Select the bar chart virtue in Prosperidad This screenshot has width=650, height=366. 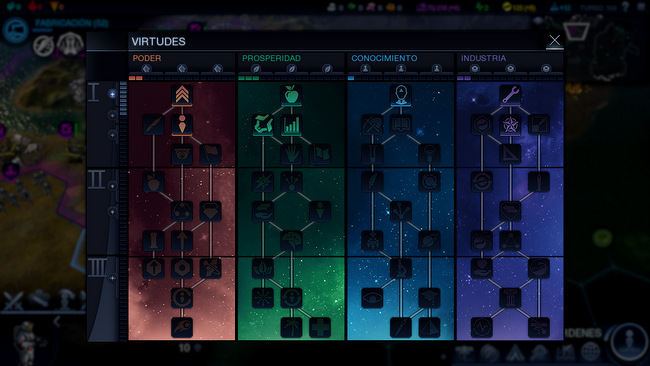point(291,125)
